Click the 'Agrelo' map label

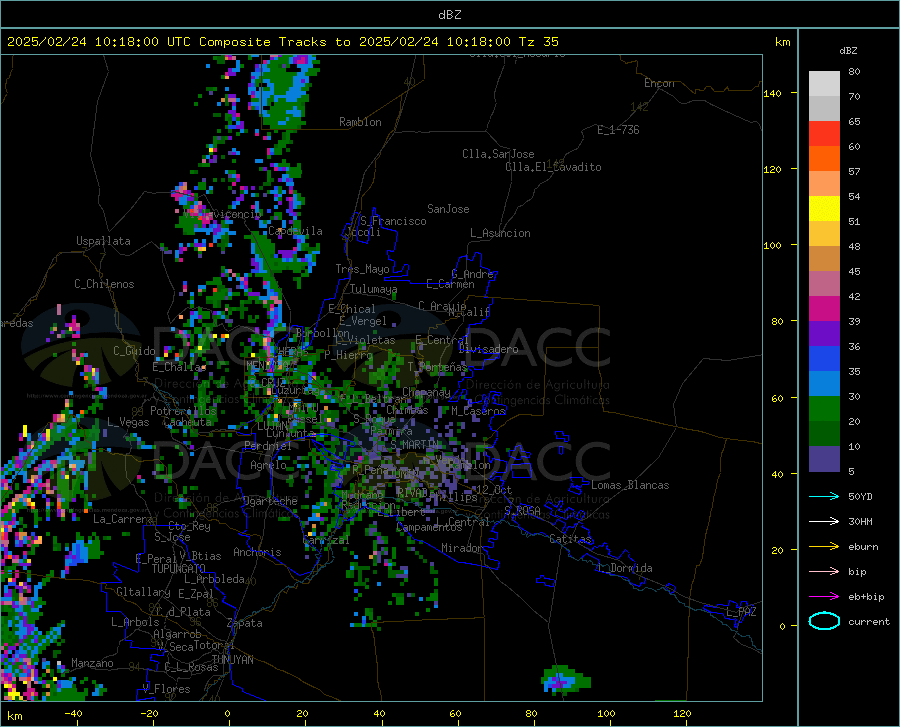pyautogui.click(x=268, y=465)
